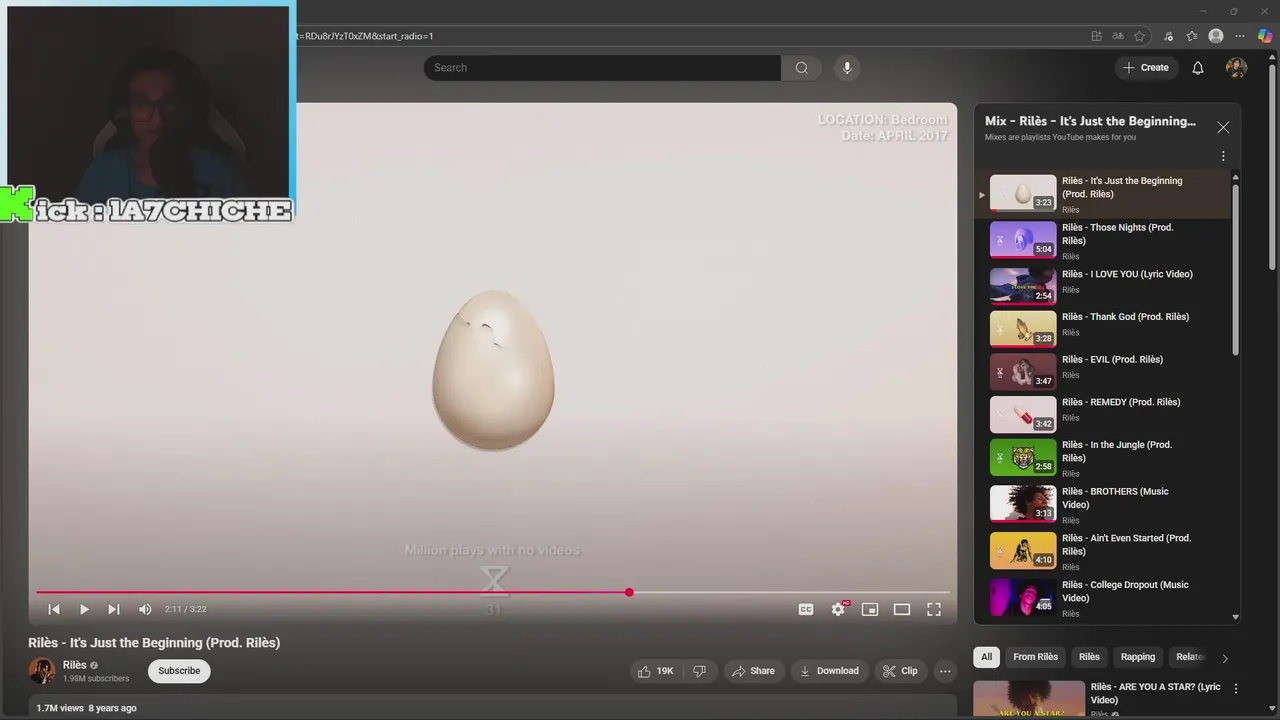Image resolution: width=1280 pixels, height=720 pixels.
Task: Play Rilès - Ain't Even Started
Action: click(1105, 551)
